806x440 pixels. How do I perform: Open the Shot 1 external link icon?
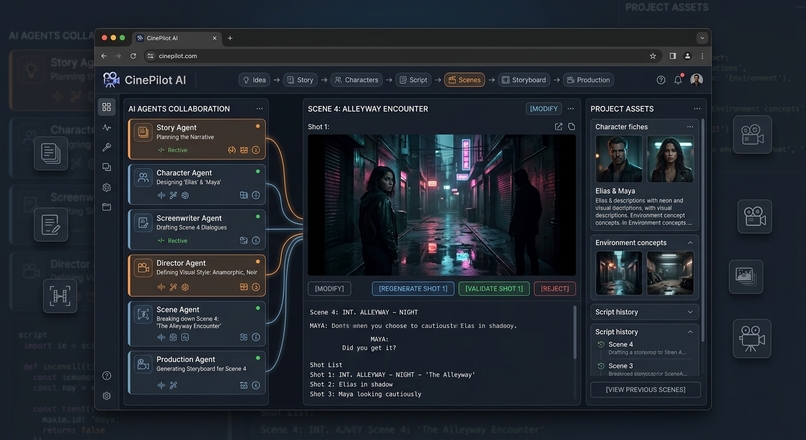pyautogui.click(x=558, y=126)
